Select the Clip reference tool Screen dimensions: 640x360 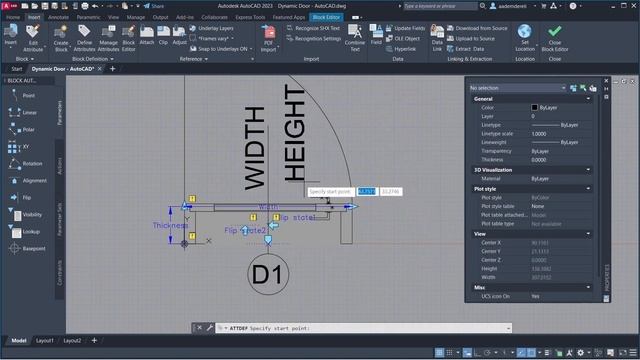(163, 35)
